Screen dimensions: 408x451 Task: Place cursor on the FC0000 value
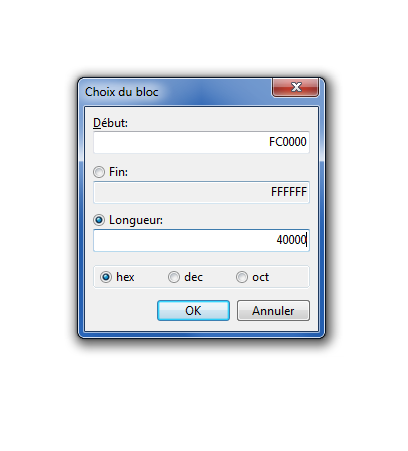click(x=288, y=142)
